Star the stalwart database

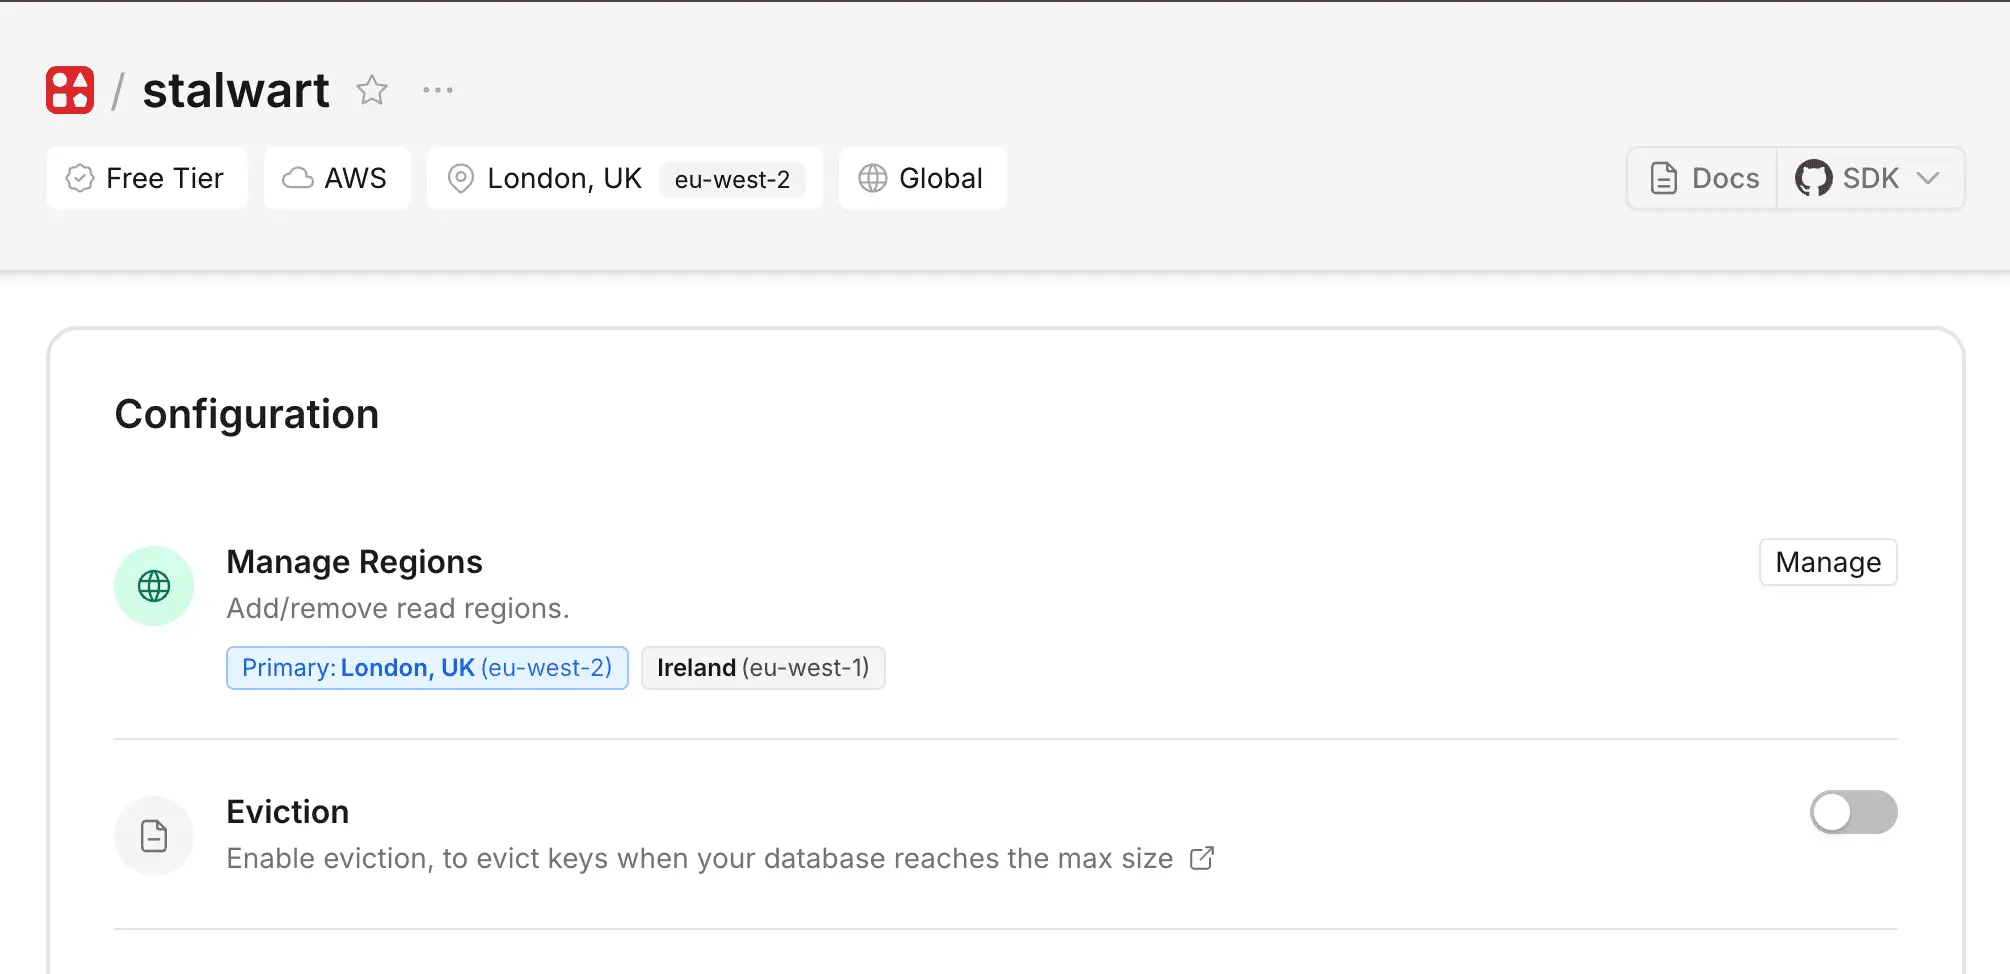(371, 89)
